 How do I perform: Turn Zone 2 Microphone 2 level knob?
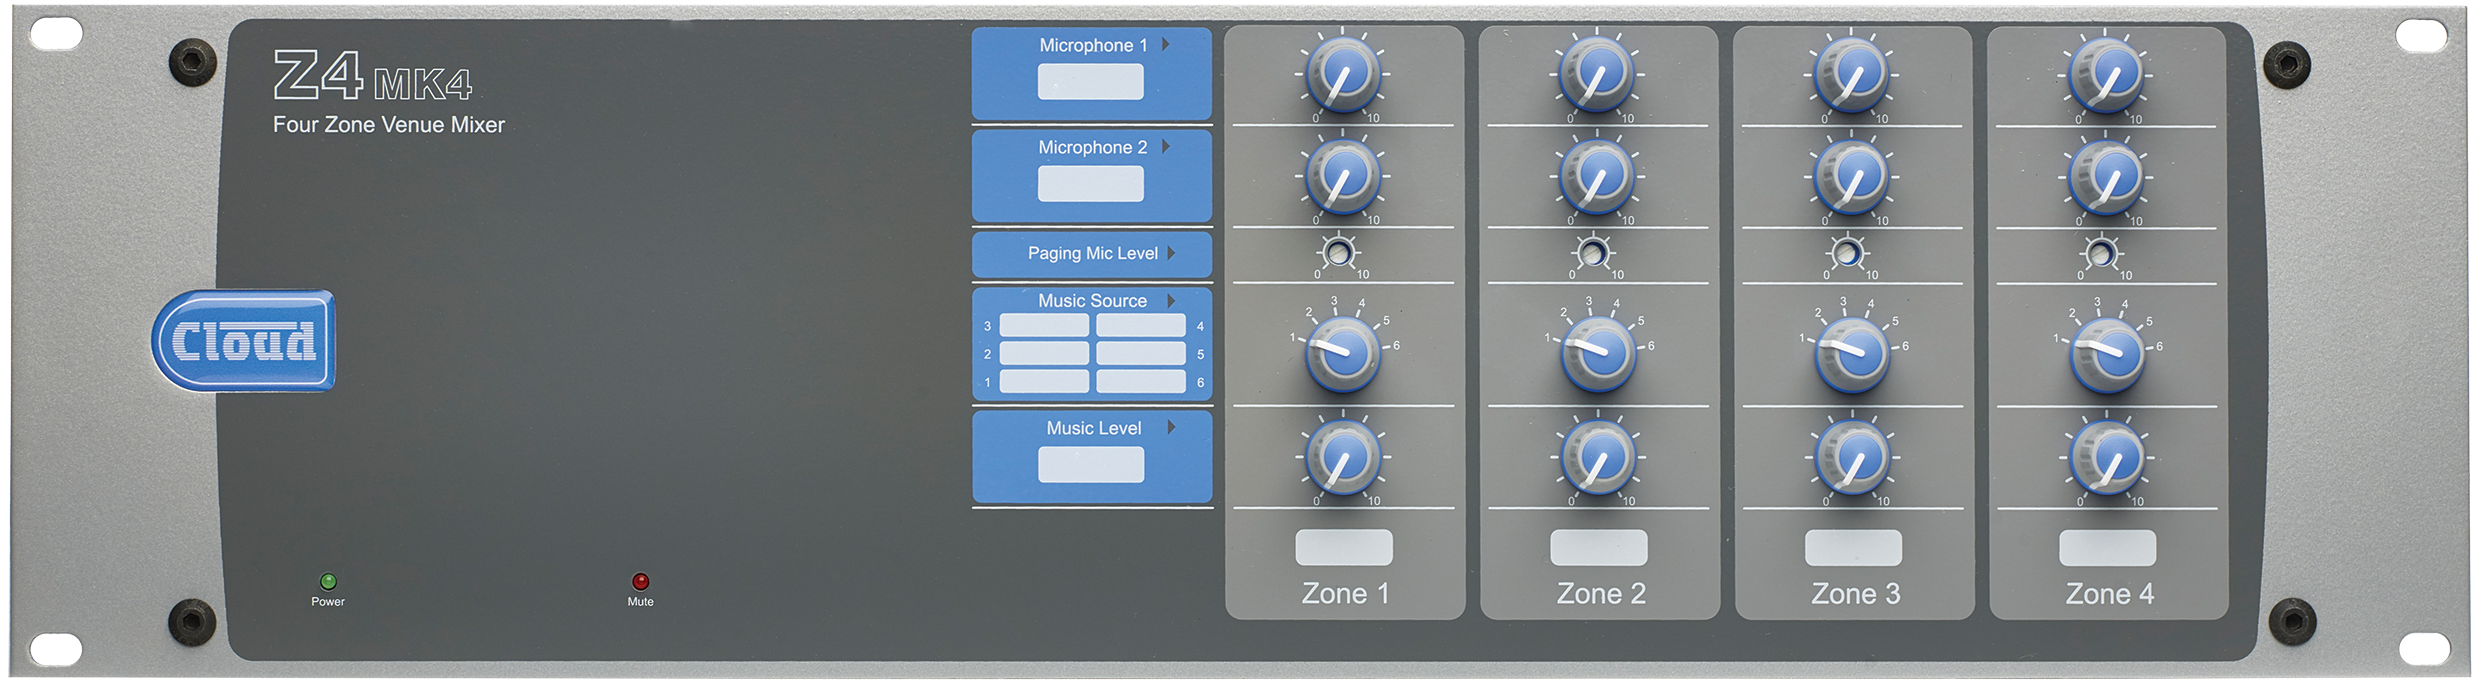pos(1597,176)
